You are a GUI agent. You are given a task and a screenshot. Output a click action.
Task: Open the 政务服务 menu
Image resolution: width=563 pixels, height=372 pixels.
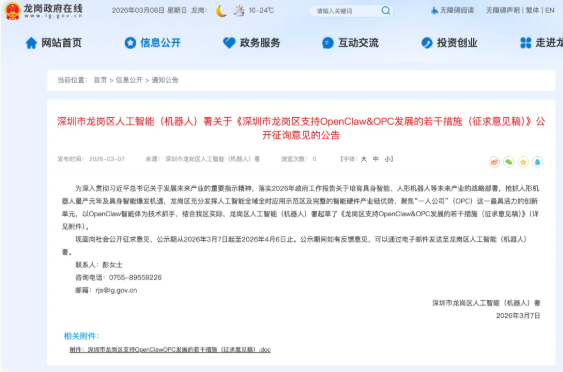[x=260, y=43]
